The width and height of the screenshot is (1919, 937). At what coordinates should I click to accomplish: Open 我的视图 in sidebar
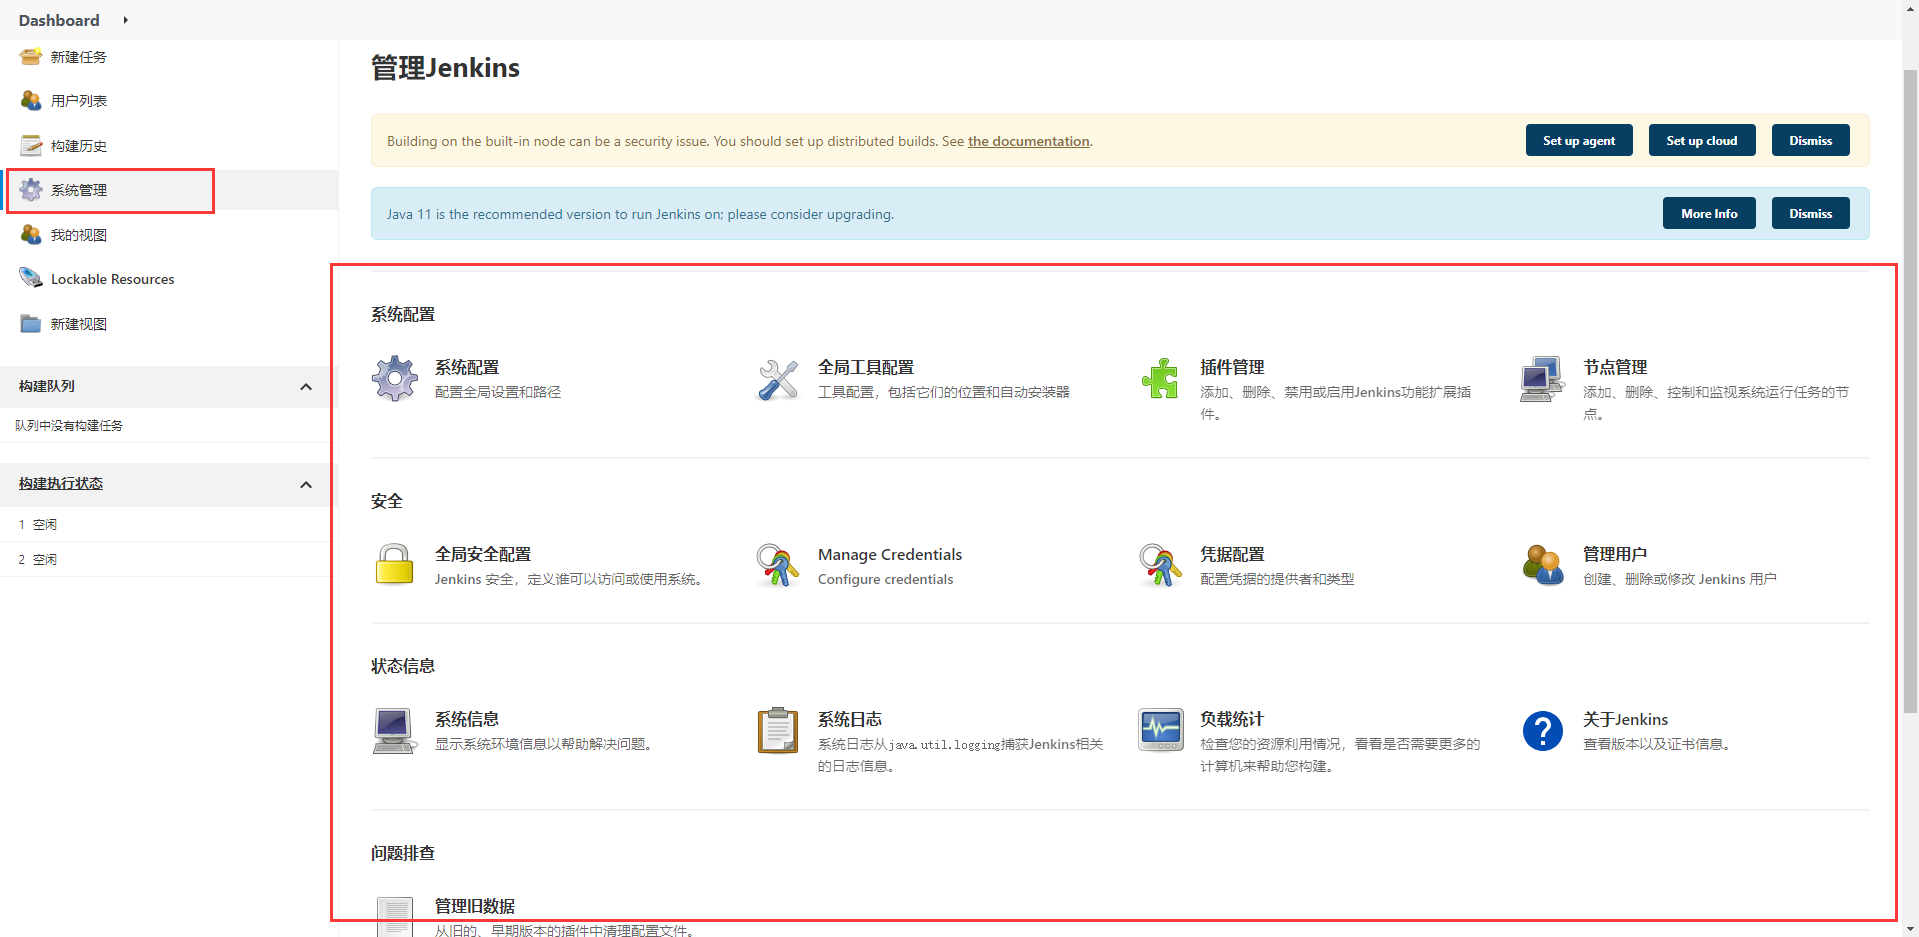79,235
